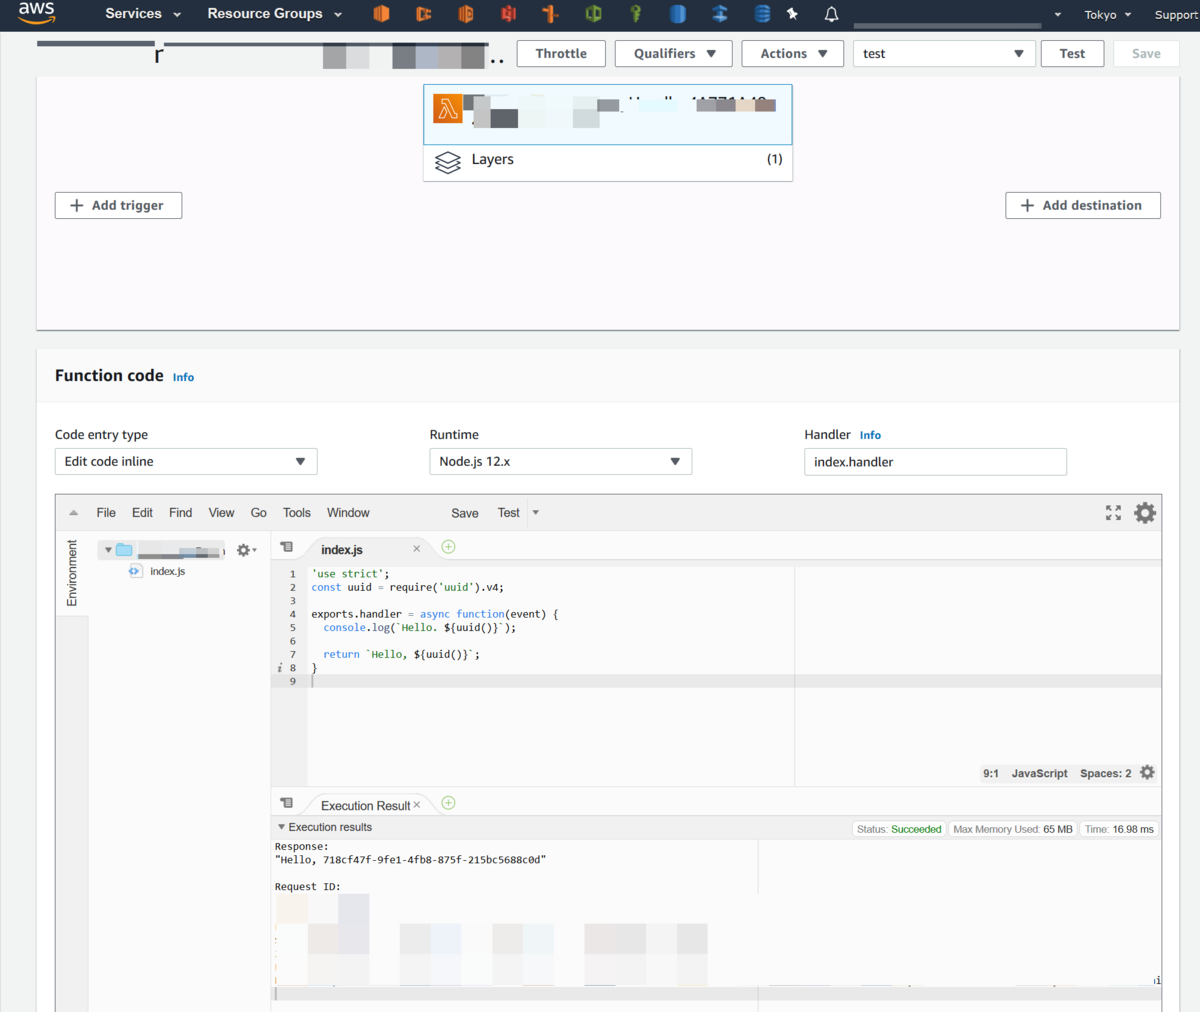1200x1012 pixels.
Task: Open the Edit menu
Action: click(x=142, y=513)
